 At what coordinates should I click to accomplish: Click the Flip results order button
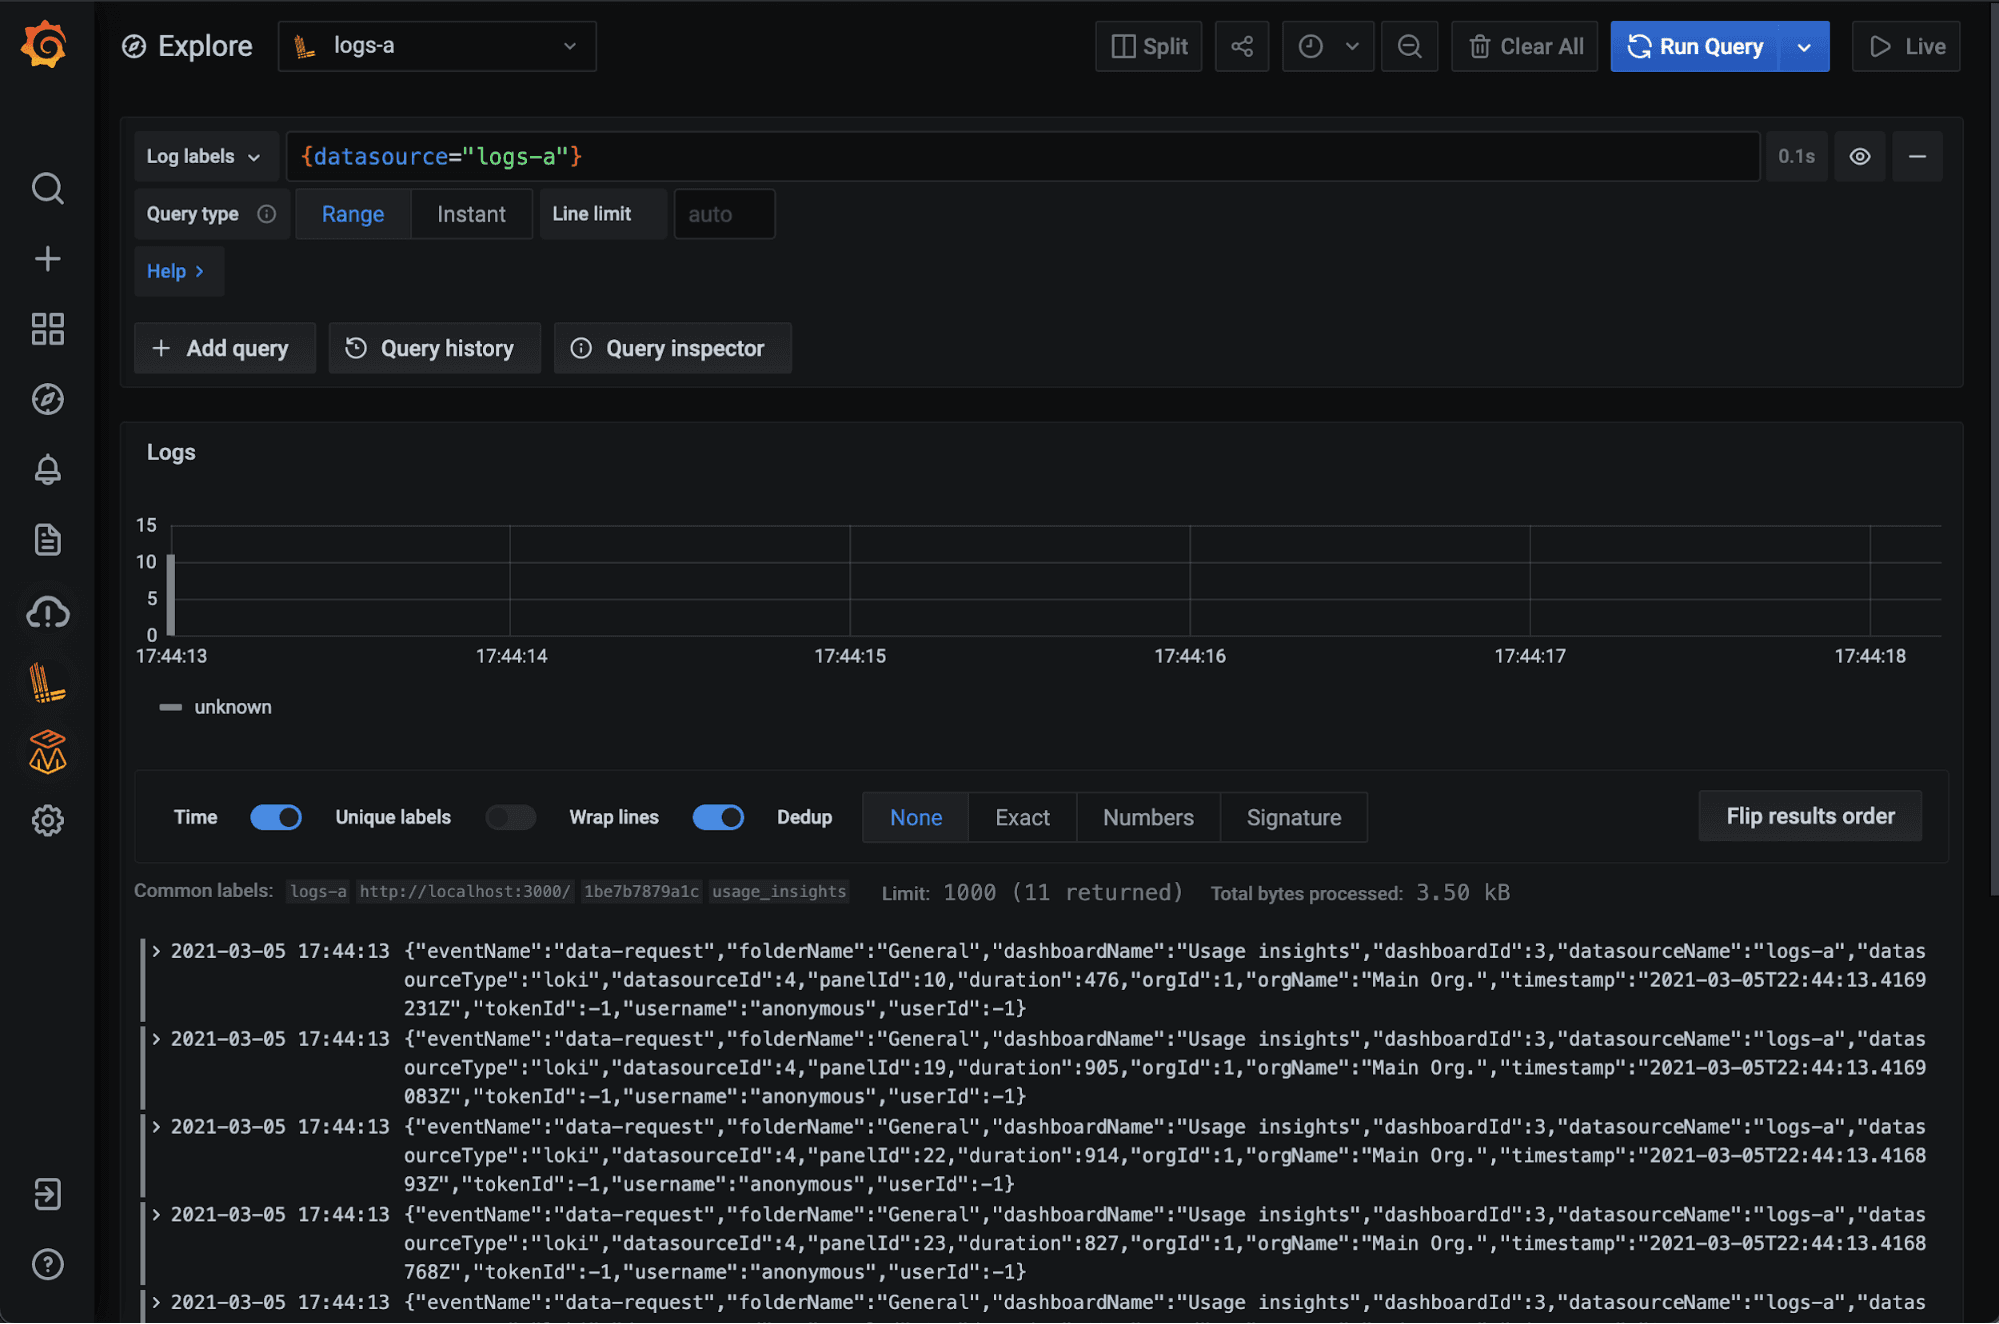click(1809, 816)
